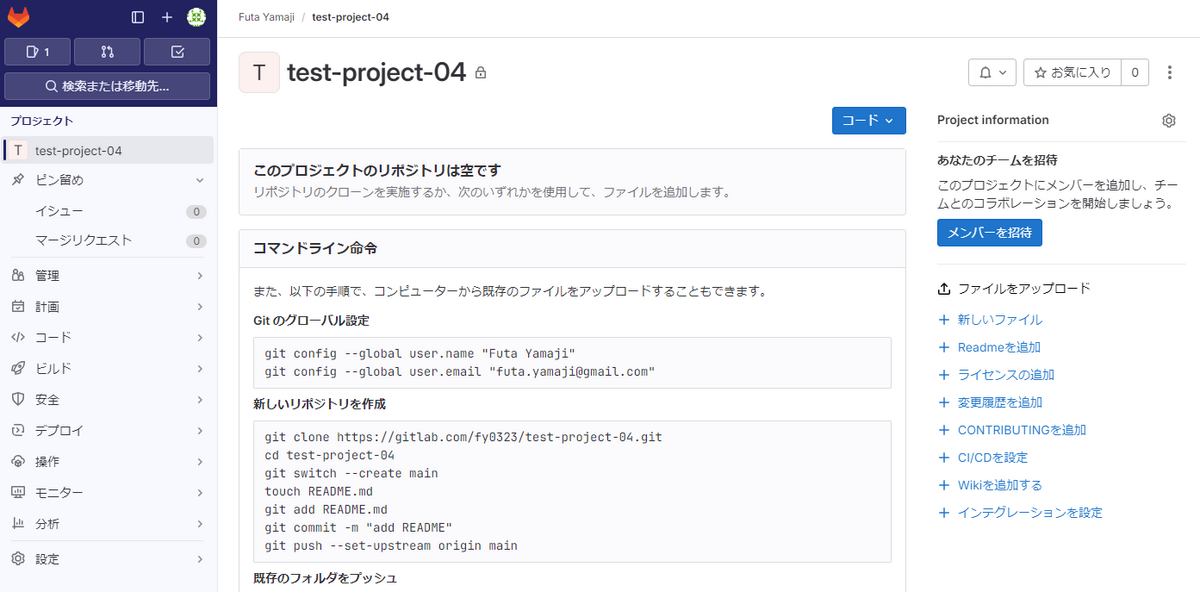Viewport: 1200px width, 592px height.
Task: Select イシュー in the sidebar
Action: pos(59,211)
